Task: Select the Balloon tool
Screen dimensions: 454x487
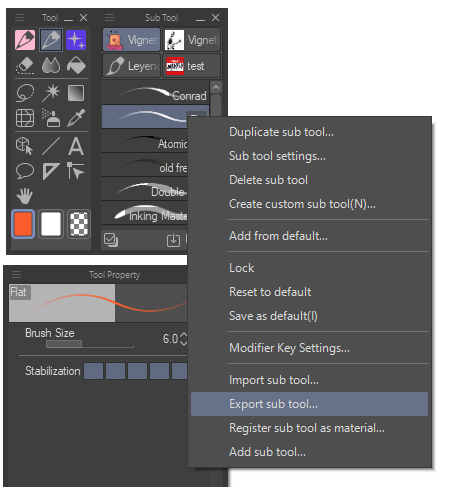Action: click(25, 171)
